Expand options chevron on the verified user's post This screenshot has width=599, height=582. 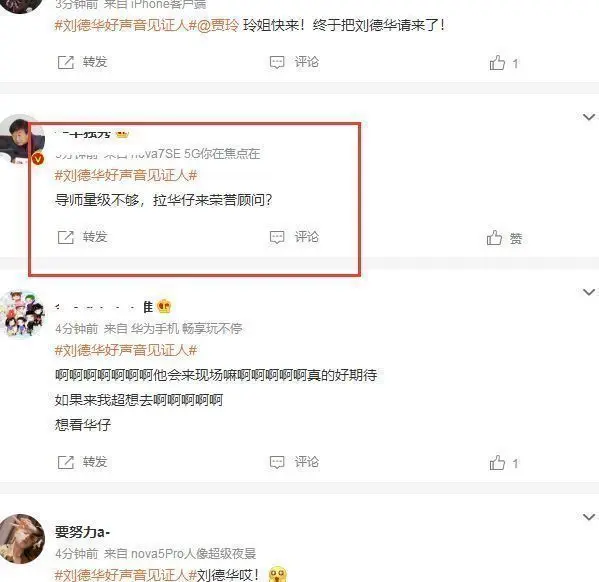coord(589,117)
